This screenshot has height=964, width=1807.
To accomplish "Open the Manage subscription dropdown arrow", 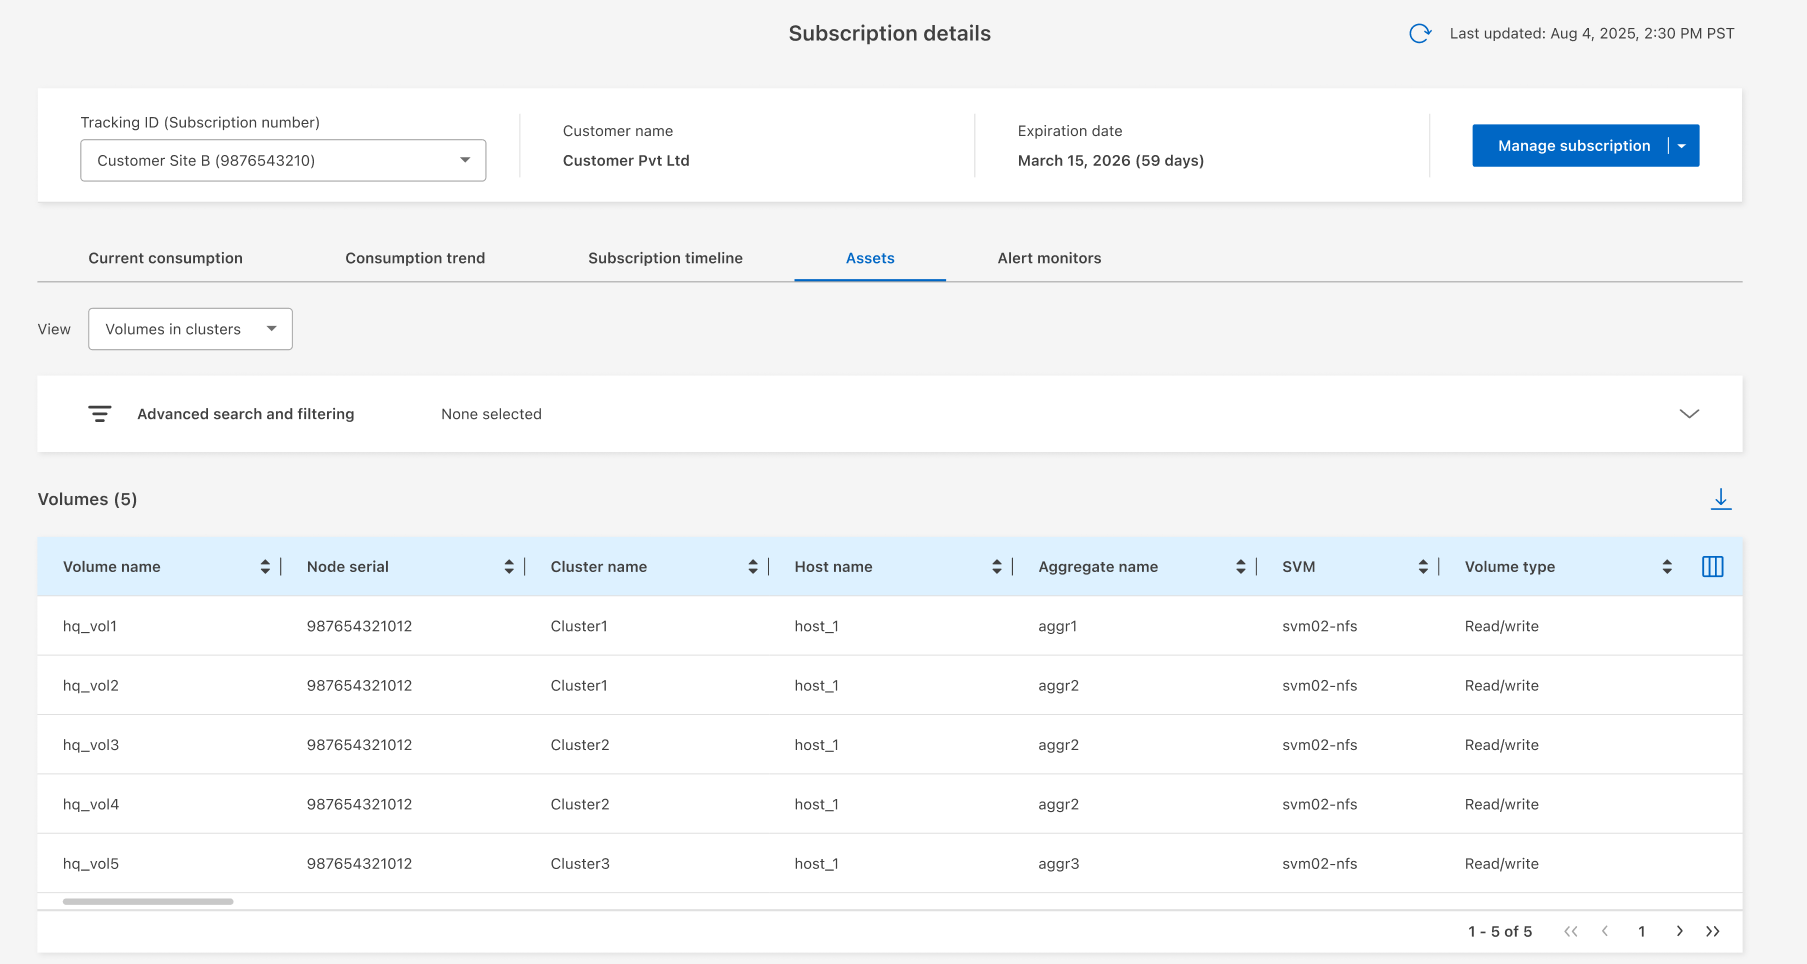I will click(x=1682, y=146).
